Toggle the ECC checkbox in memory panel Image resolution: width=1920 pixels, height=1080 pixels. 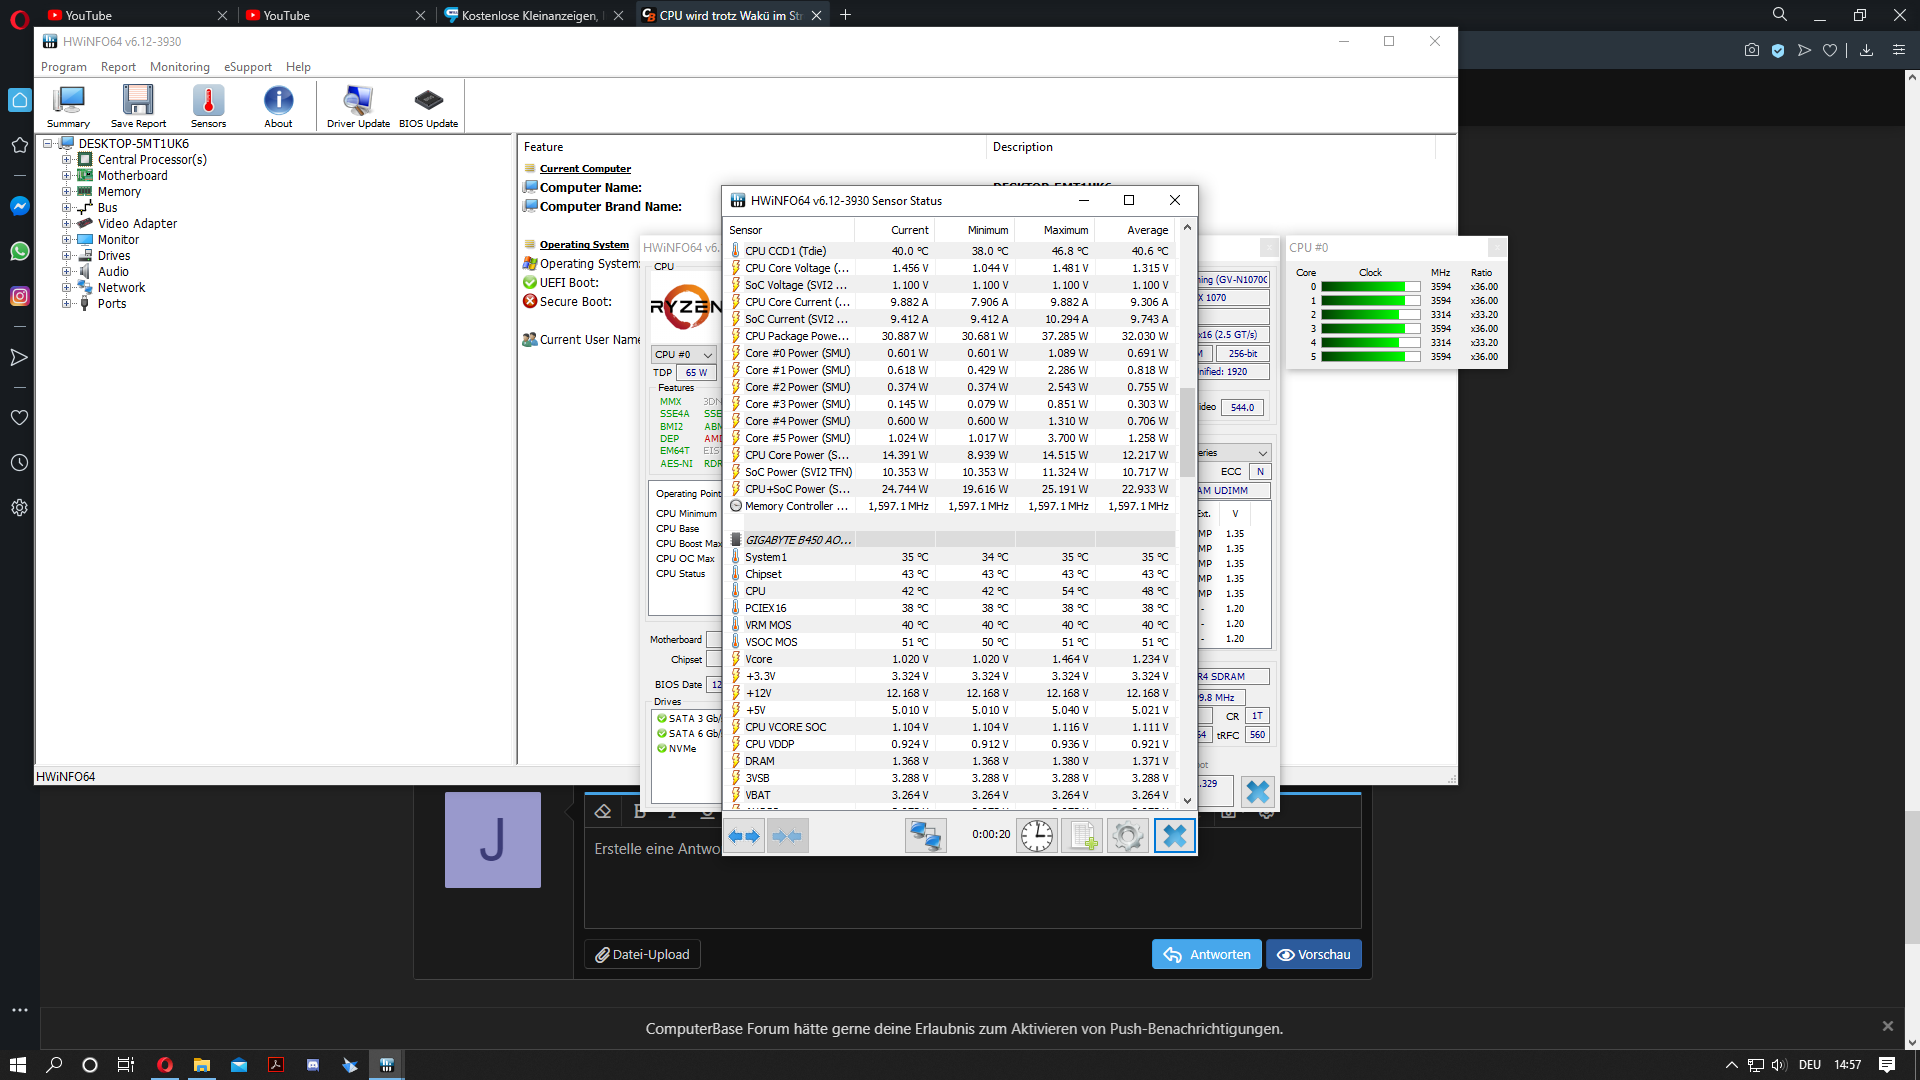click(1259, 472)
